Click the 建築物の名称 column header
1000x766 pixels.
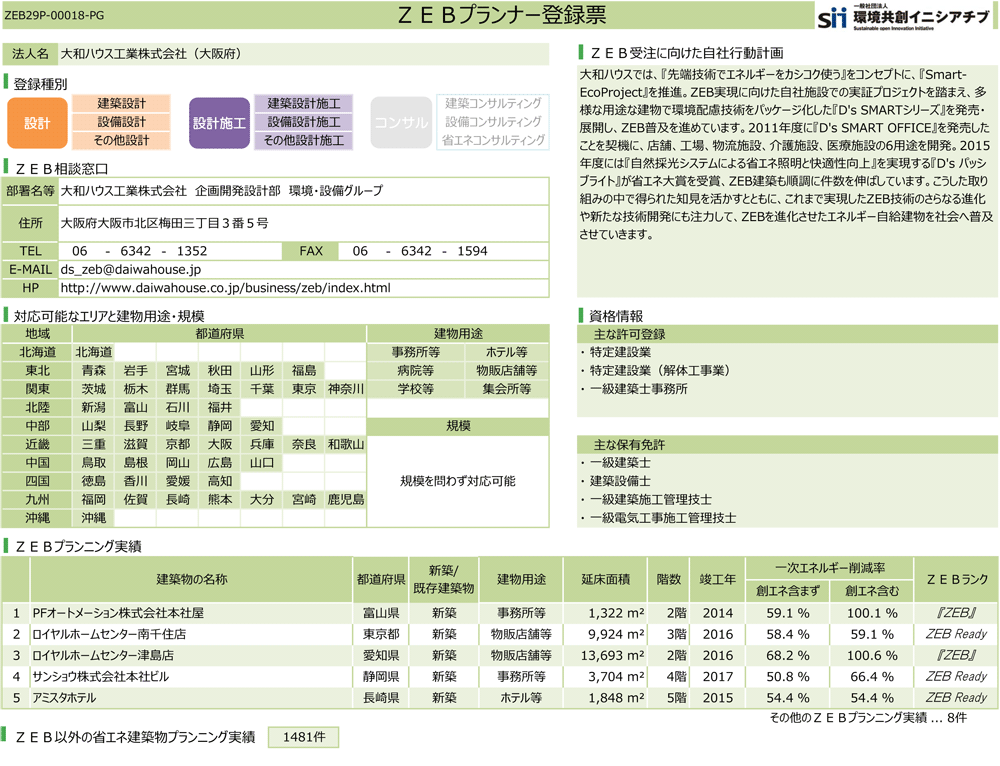pyautogui.click(x=191, y=579)
